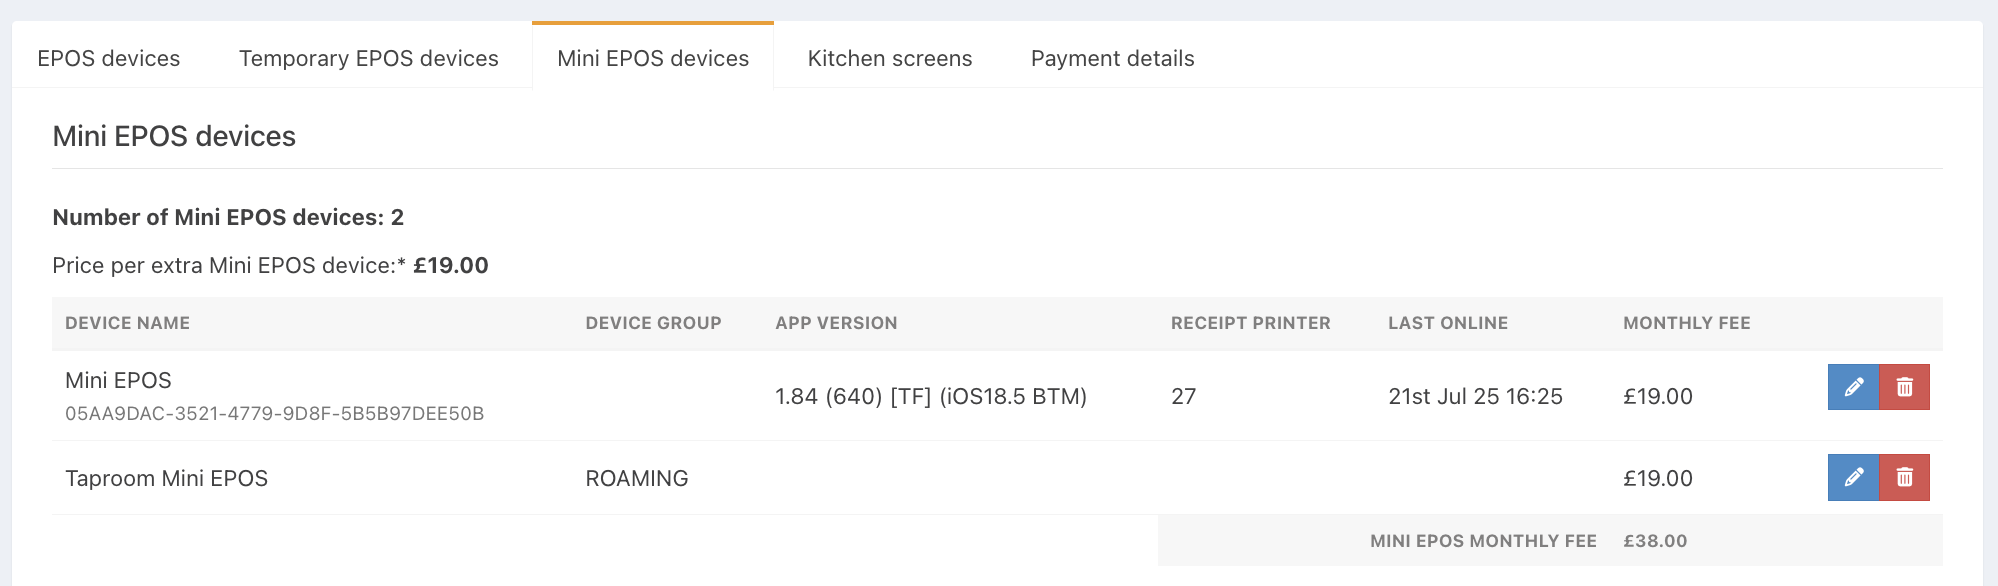
Task: Edit the Mini EPOS device with pencil icon
Action: (x=1853, y=387)
